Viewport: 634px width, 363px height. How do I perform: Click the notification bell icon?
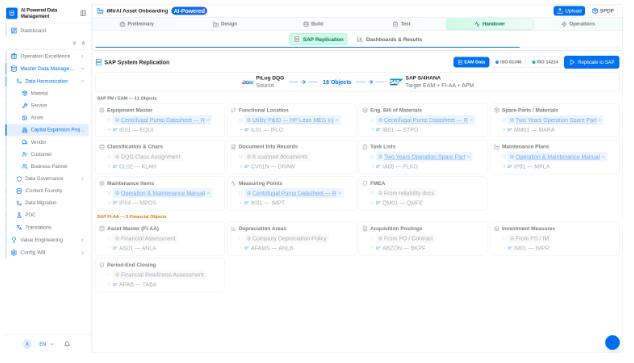click(67, 344)
